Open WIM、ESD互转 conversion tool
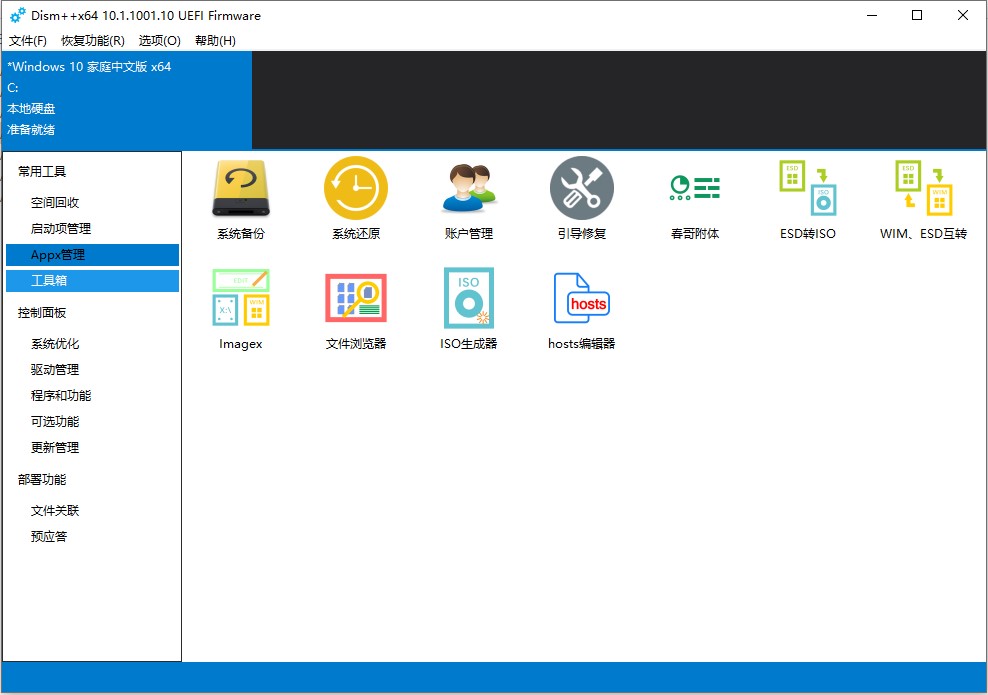988x695 pixels. (x=921, y=197)
